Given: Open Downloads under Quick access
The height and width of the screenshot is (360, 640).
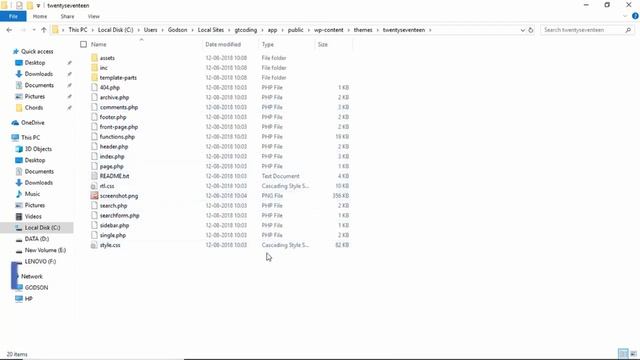Looking at the screenshot, I should coord(38,74).
